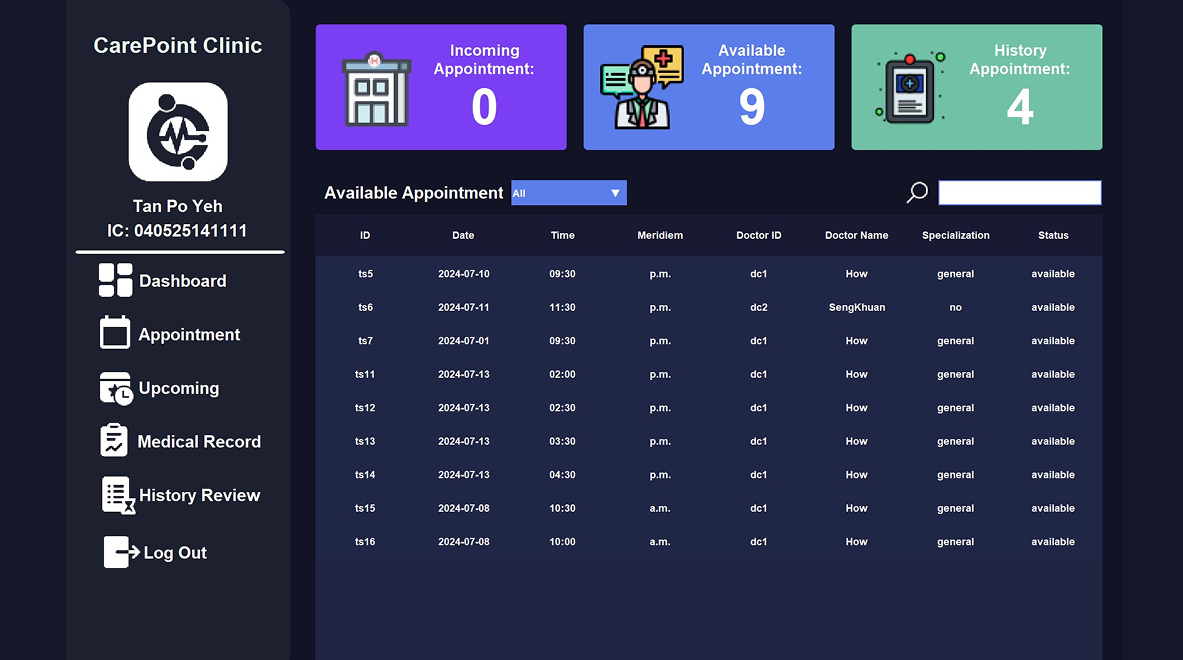Click the Log Out label
This screenshot has height=660, width=1183.
click(x=175, y=553)
